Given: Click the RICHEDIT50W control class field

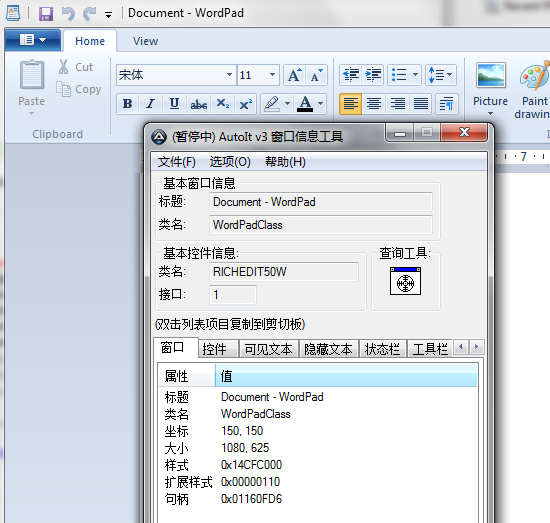Looking at the screenshot, I should (284, 271).
